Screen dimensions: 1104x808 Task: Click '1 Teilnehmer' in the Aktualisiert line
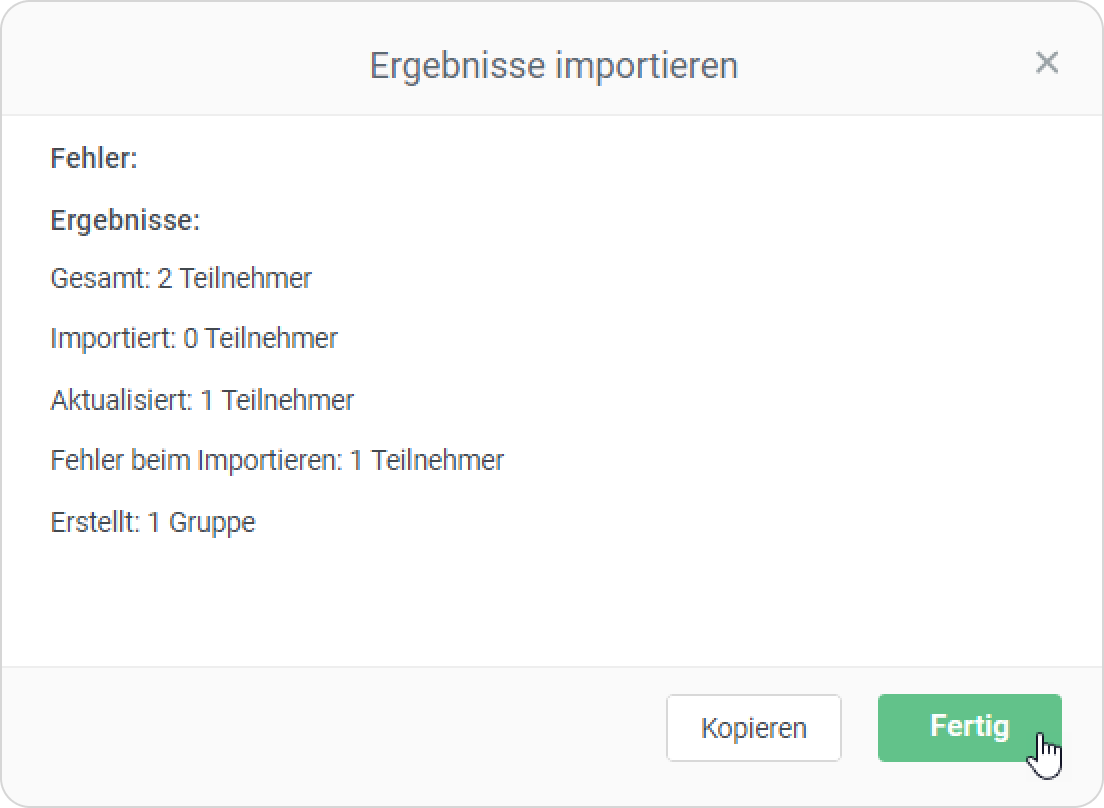[278, 400]
